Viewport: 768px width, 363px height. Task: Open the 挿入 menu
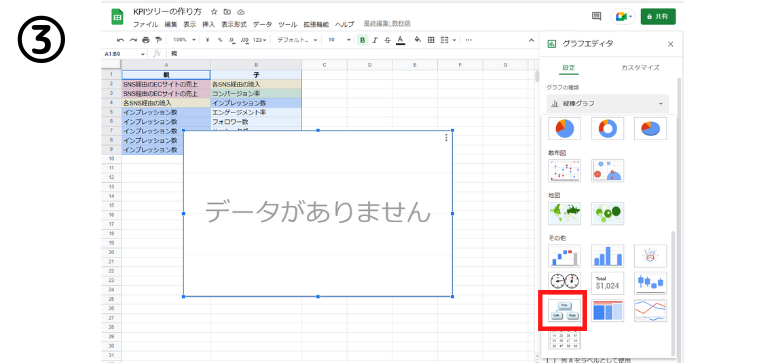(x=209, y=24)
